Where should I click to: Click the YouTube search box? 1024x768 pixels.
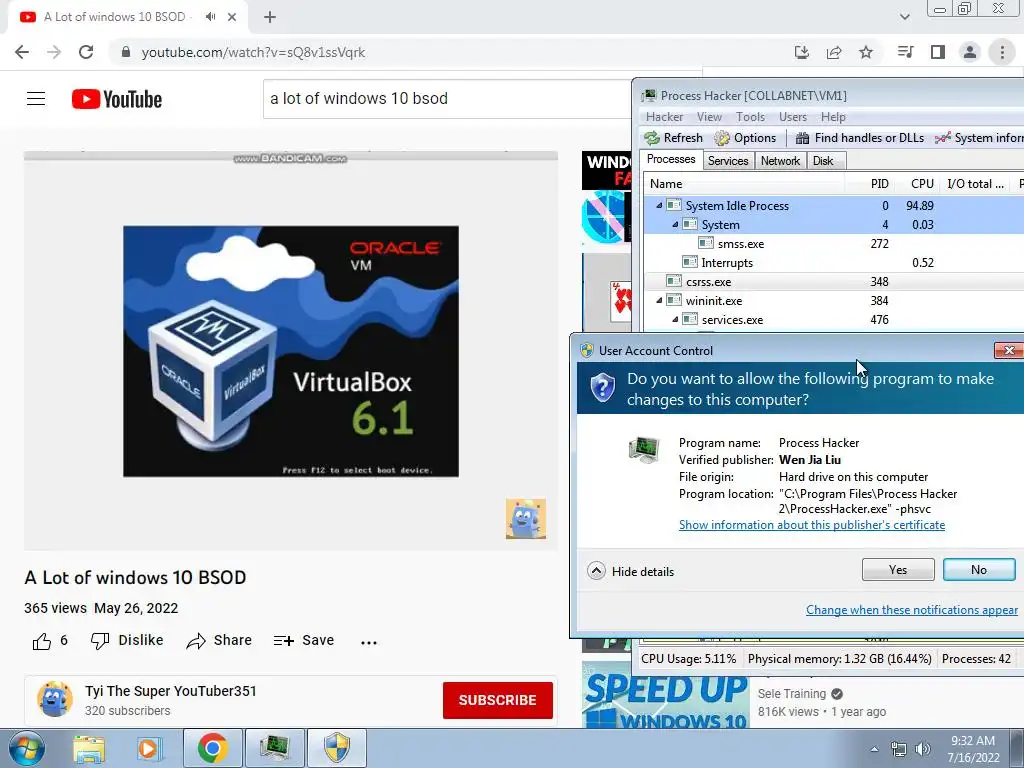click(447, 99)
